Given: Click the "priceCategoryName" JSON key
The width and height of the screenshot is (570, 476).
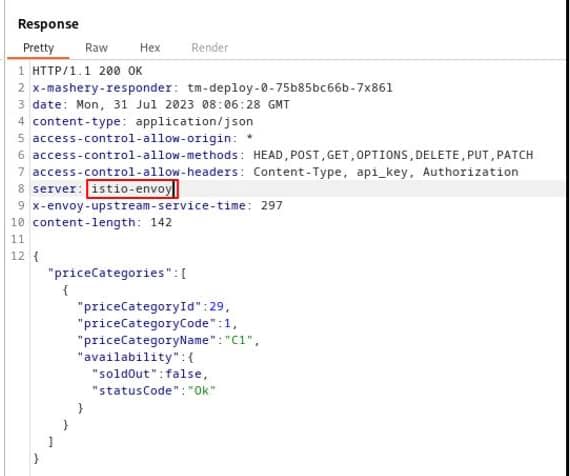Looking at the screenshot, I should (146, 340).
